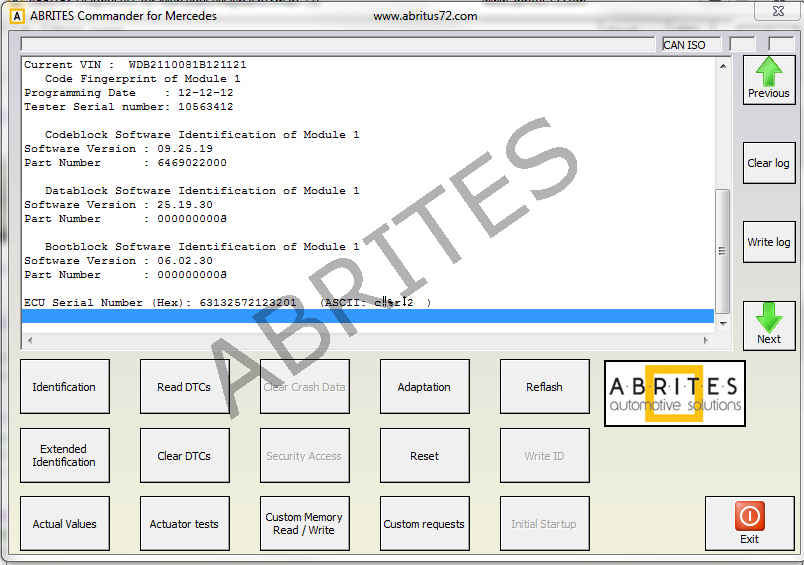Open Actual Values
804x565 pixels.
point(65,523)
